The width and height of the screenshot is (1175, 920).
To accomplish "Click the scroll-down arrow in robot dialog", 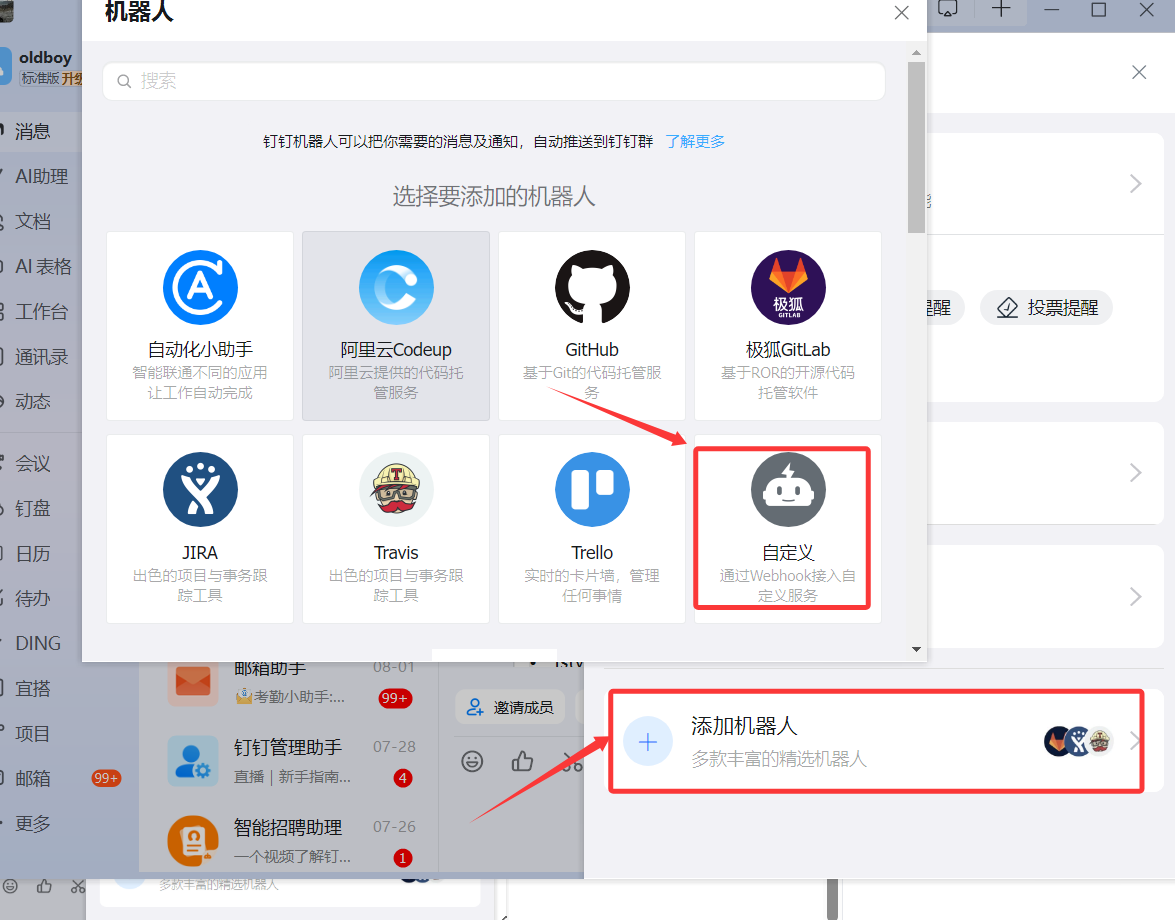I will pos(916,649).
